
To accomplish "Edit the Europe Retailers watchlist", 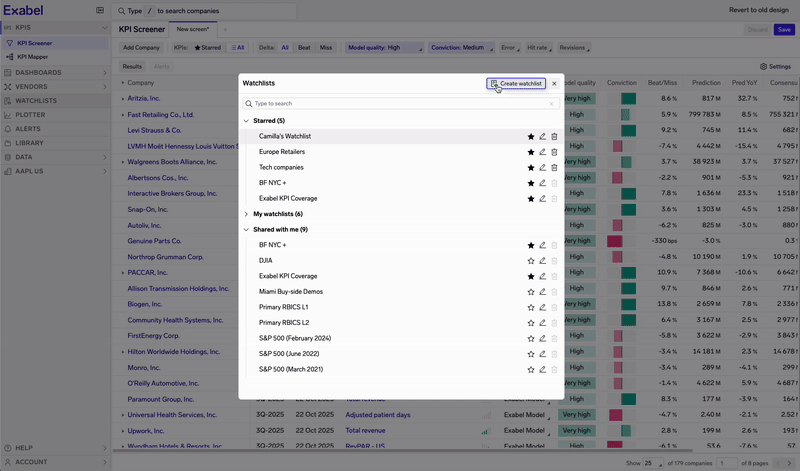I will point(542,152).
